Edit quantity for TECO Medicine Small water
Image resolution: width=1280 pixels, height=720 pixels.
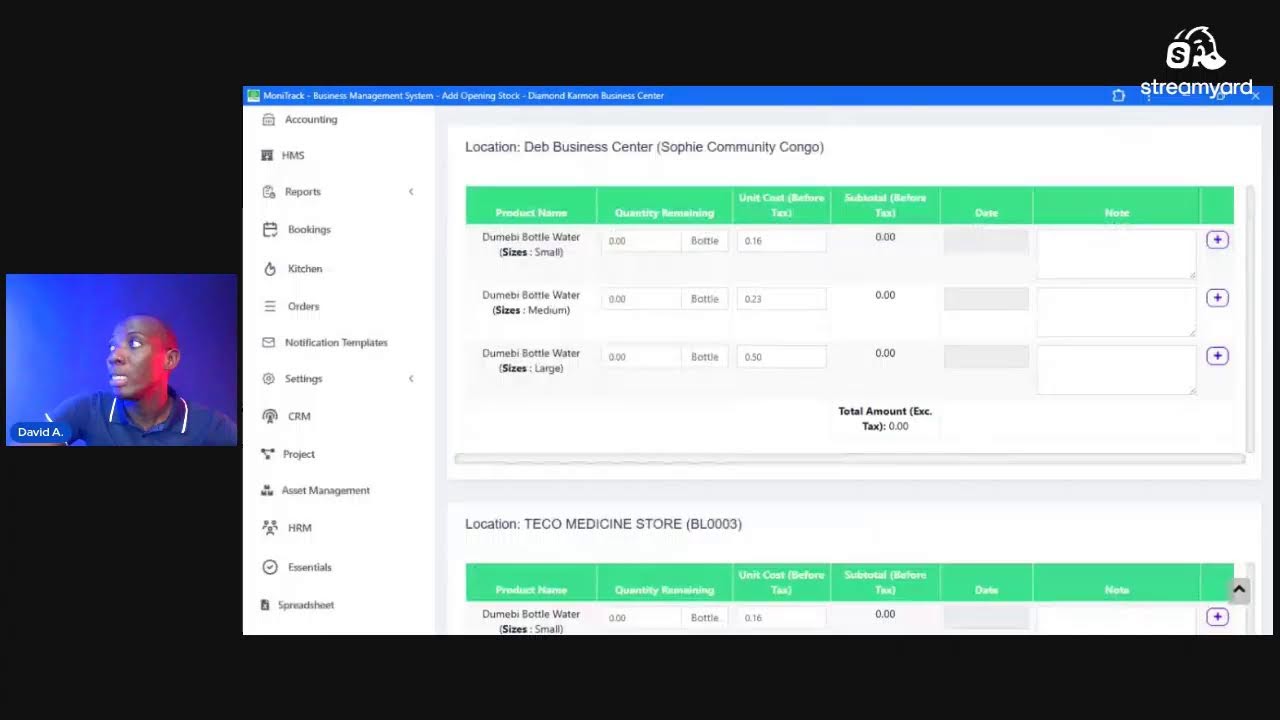(641, 618)
